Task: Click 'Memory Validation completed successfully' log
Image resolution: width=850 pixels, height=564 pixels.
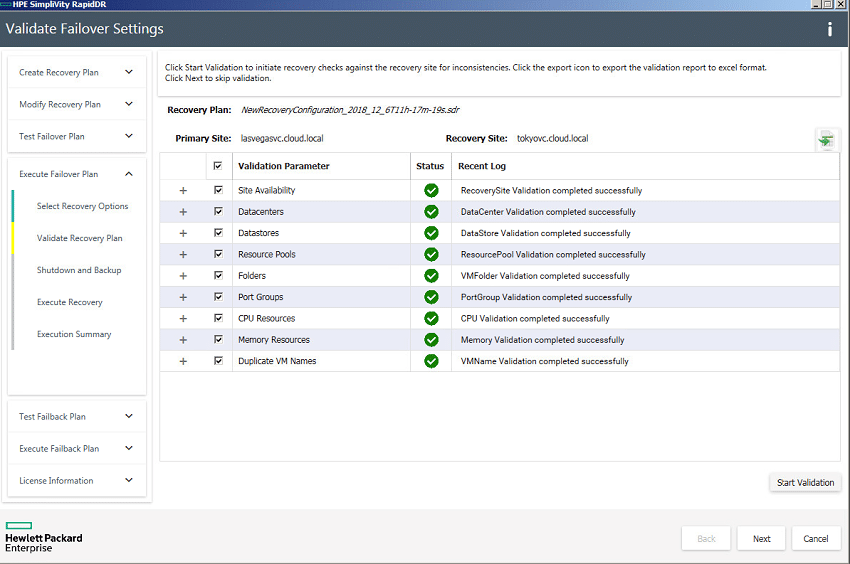Action: point(543,340)
